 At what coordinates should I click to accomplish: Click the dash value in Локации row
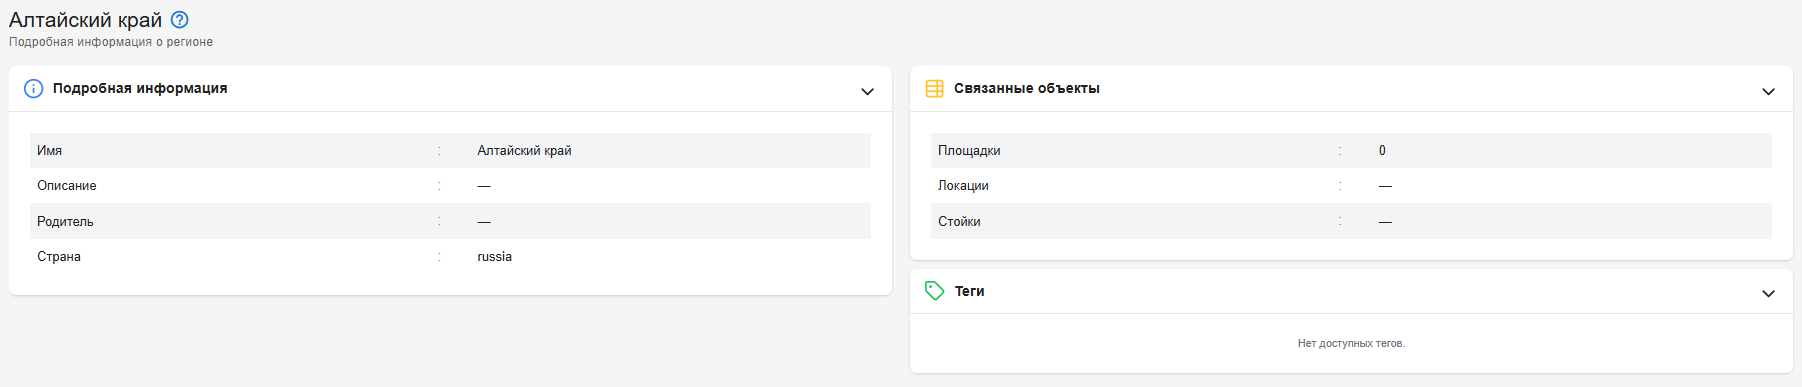[x=1385, y=186]
